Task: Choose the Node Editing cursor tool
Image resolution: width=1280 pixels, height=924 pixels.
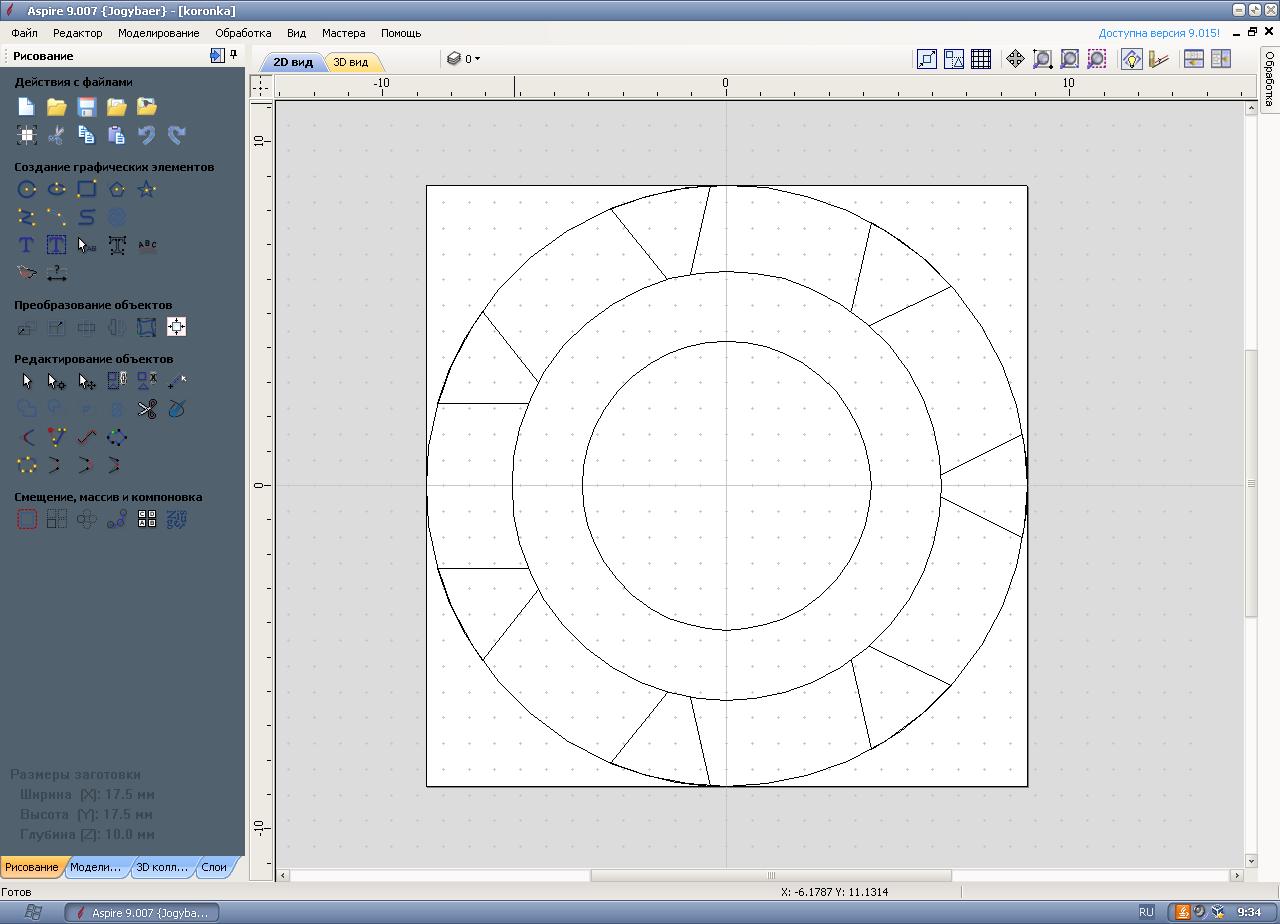Action: click(x=57, y=381)
